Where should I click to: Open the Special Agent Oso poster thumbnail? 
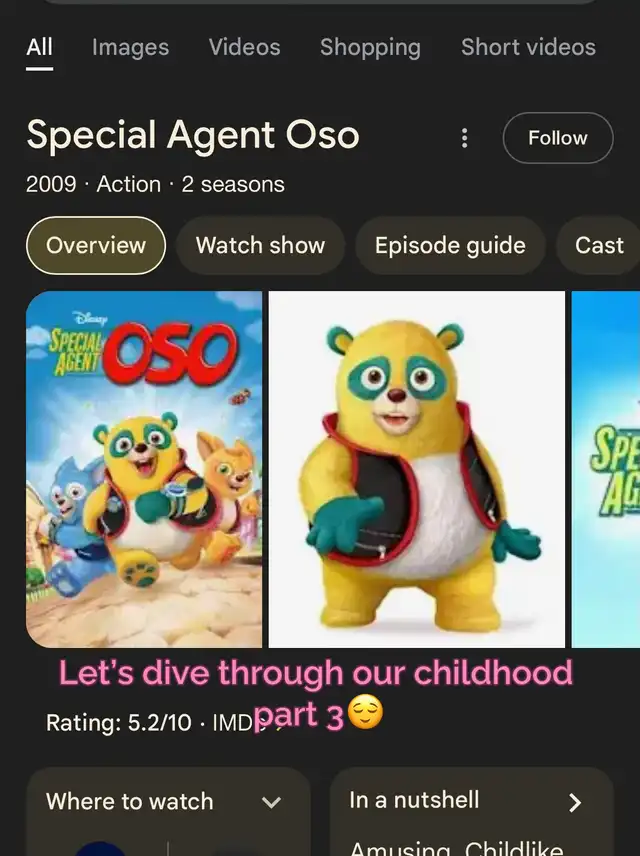pos(144,469)
